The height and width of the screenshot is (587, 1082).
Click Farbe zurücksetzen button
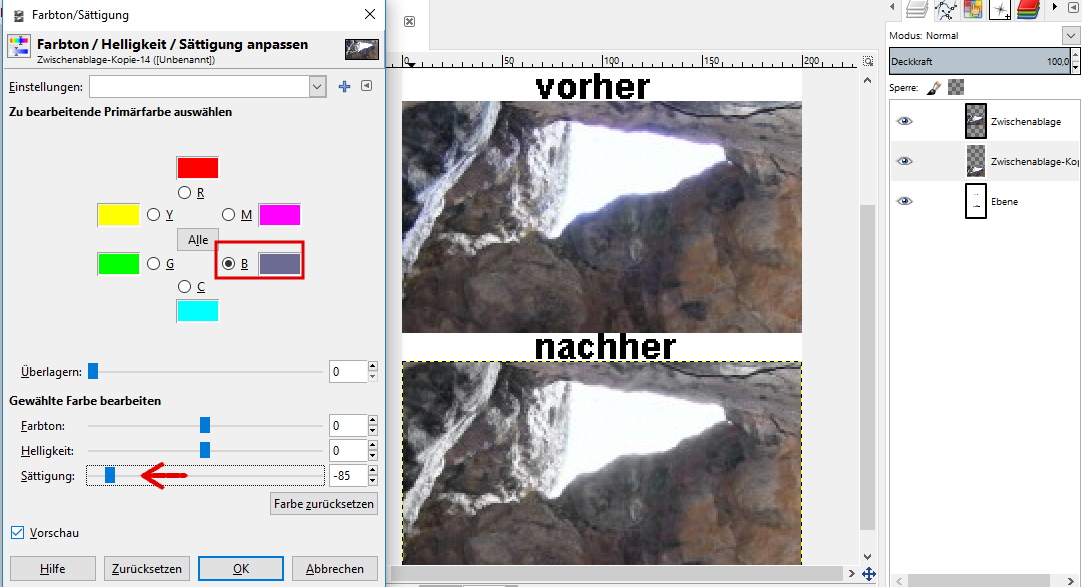tap(324, 504)
